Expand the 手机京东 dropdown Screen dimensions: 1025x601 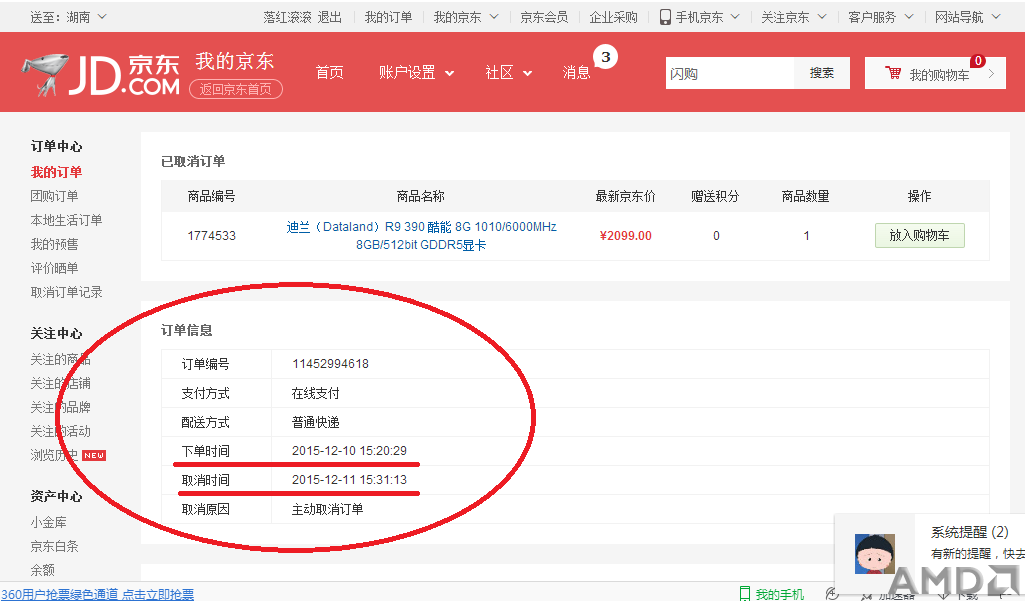[x=735, y=17]
